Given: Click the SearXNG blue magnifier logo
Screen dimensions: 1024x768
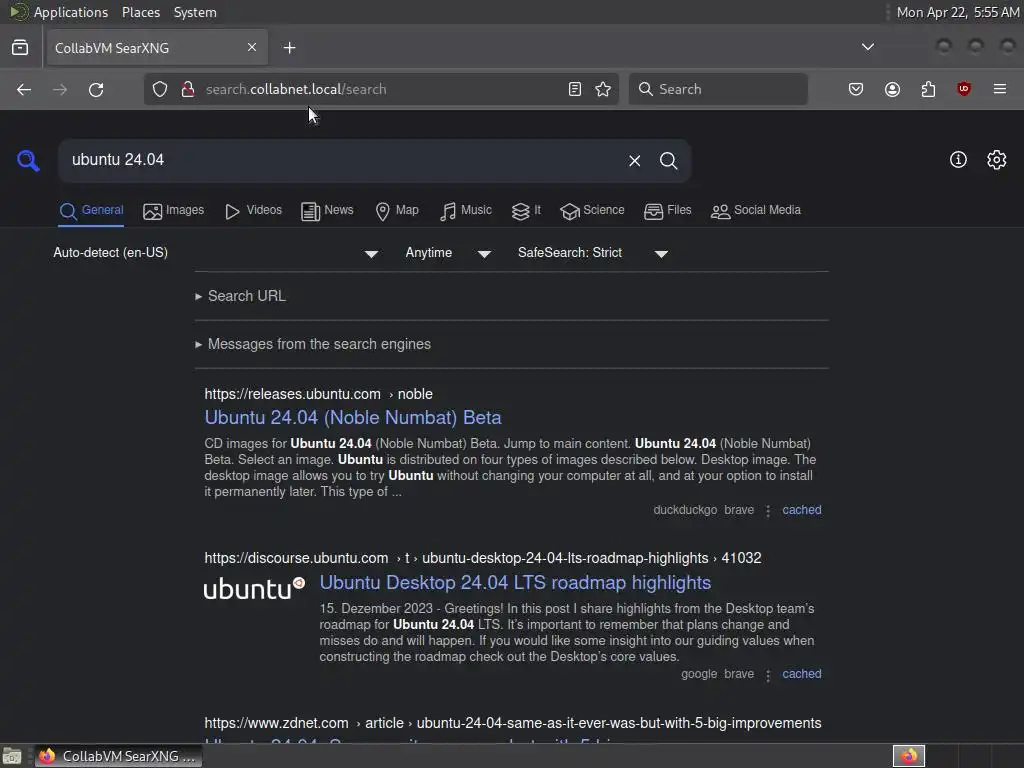Looking at the screenshot, I should (x=28, y=160).
